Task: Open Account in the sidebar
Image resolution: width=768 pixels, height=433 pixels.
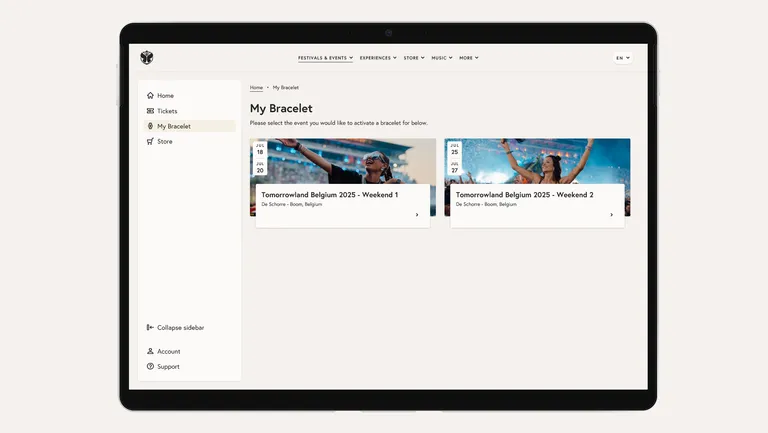Action: (190, 351)
